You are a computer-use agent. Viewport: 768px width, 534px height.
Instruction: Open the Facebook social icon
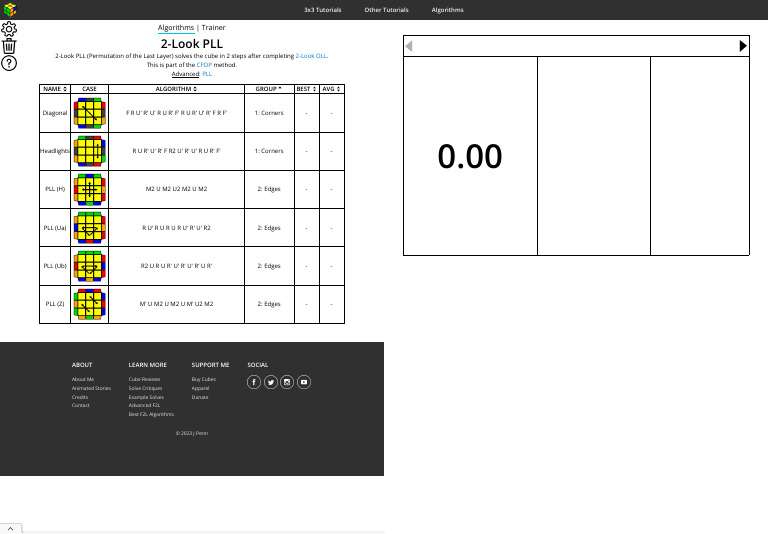[254, 382]
